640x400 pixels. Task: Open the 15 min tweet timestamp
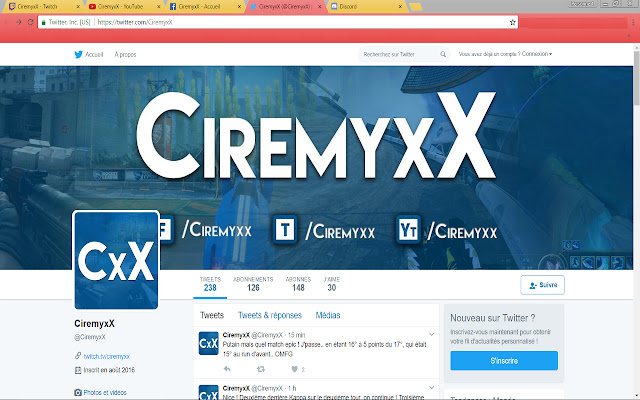pos(296,335)
